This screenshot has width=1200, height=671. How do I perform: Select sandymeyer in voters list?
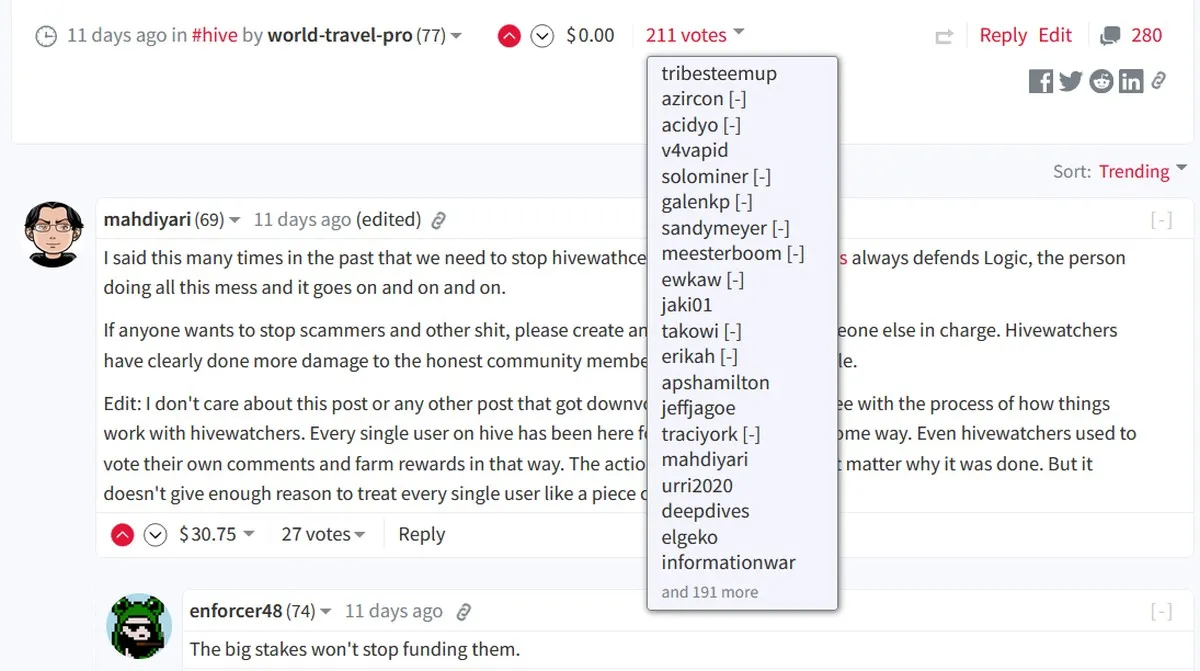(x=714, y=227)
